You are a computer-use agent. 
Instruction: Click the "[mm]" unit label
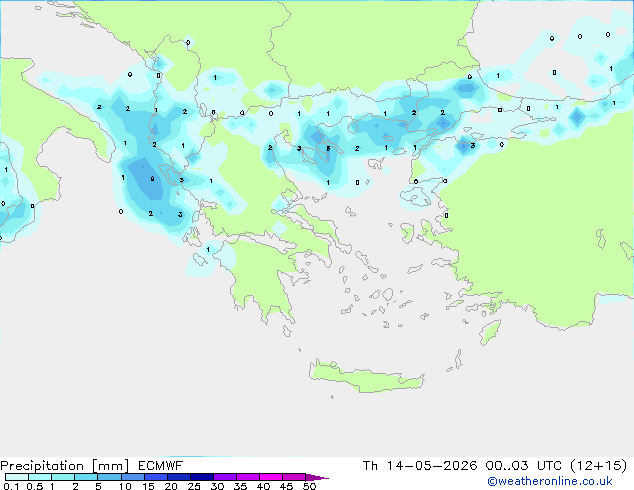click(110, 466)
